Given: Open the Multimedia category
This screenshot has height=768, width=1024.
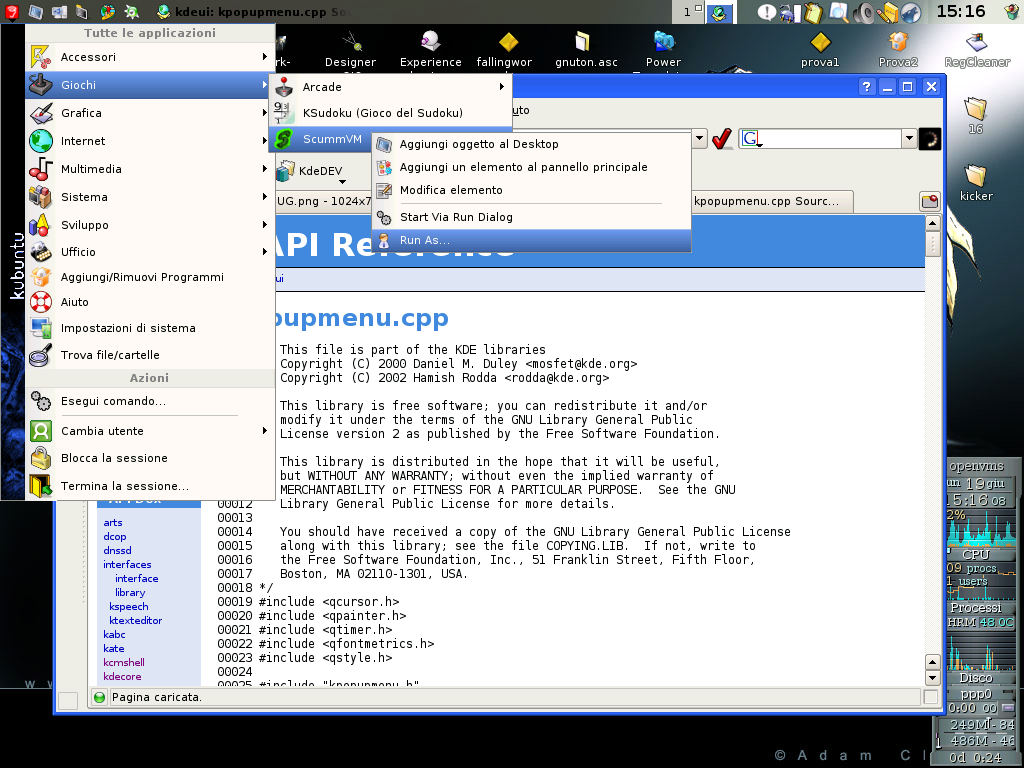Looking at the screenshot, I should [x=150, y=169].
